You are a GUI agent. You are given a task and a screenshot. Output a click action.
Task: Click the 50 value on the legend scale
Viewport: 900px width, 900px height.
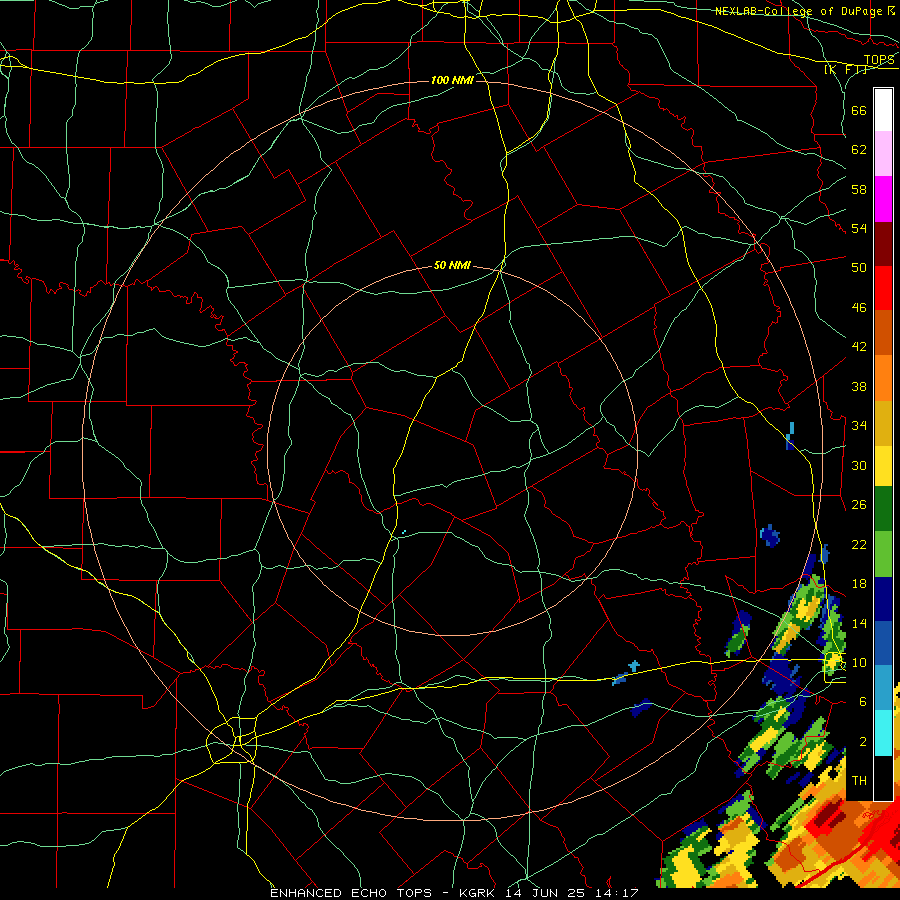(x=859, y=267)
